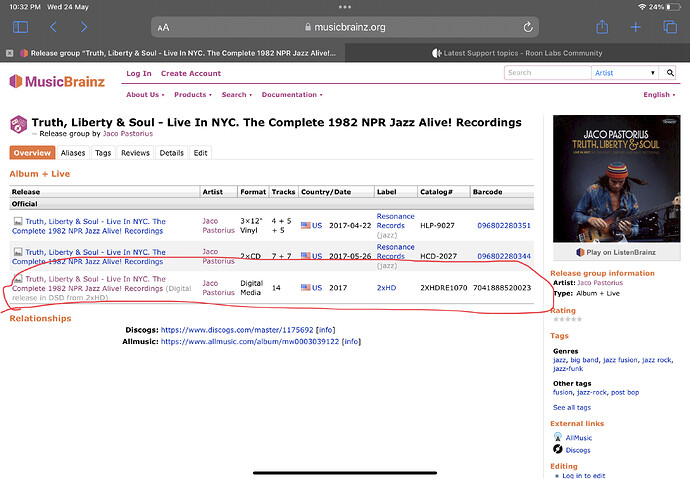690x479 pixels.
Task: Open the Artist search type dropdown
Action: [625, 73]
